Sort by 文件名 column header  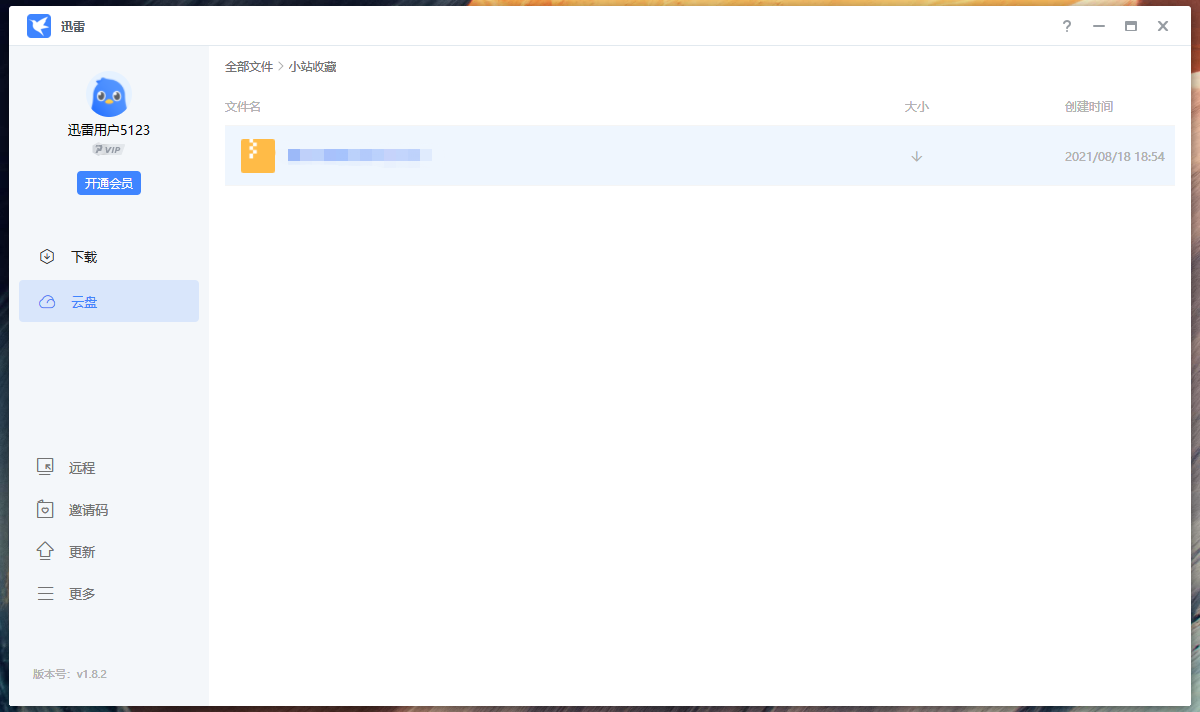243,107
